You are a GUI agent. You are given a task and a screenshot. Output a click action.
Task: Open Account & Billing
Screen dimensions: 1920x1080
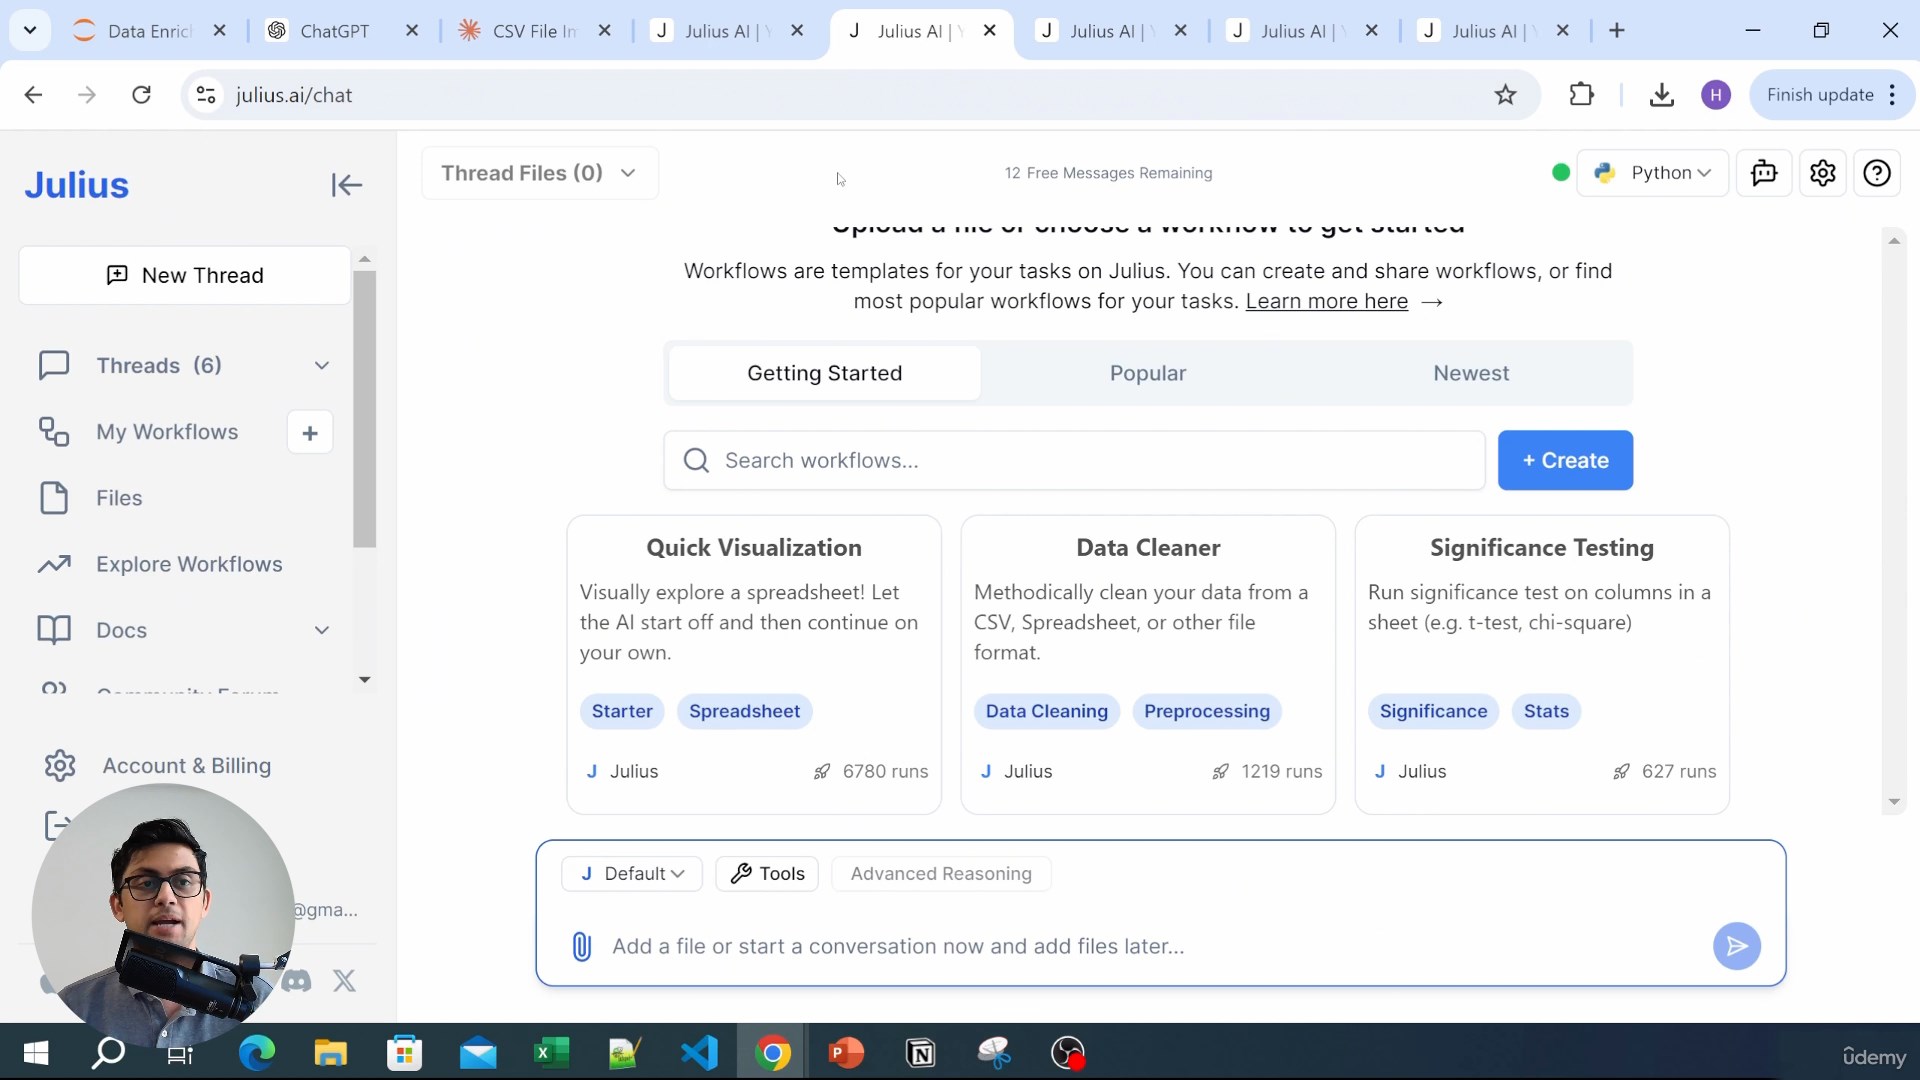pos(186,766)
